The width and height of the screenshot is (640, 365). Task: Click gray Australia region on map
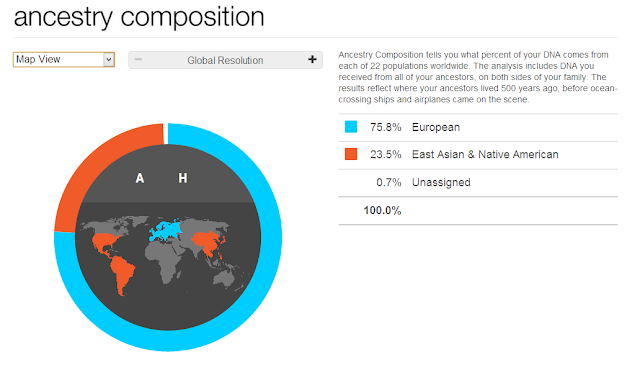(222, 280)
